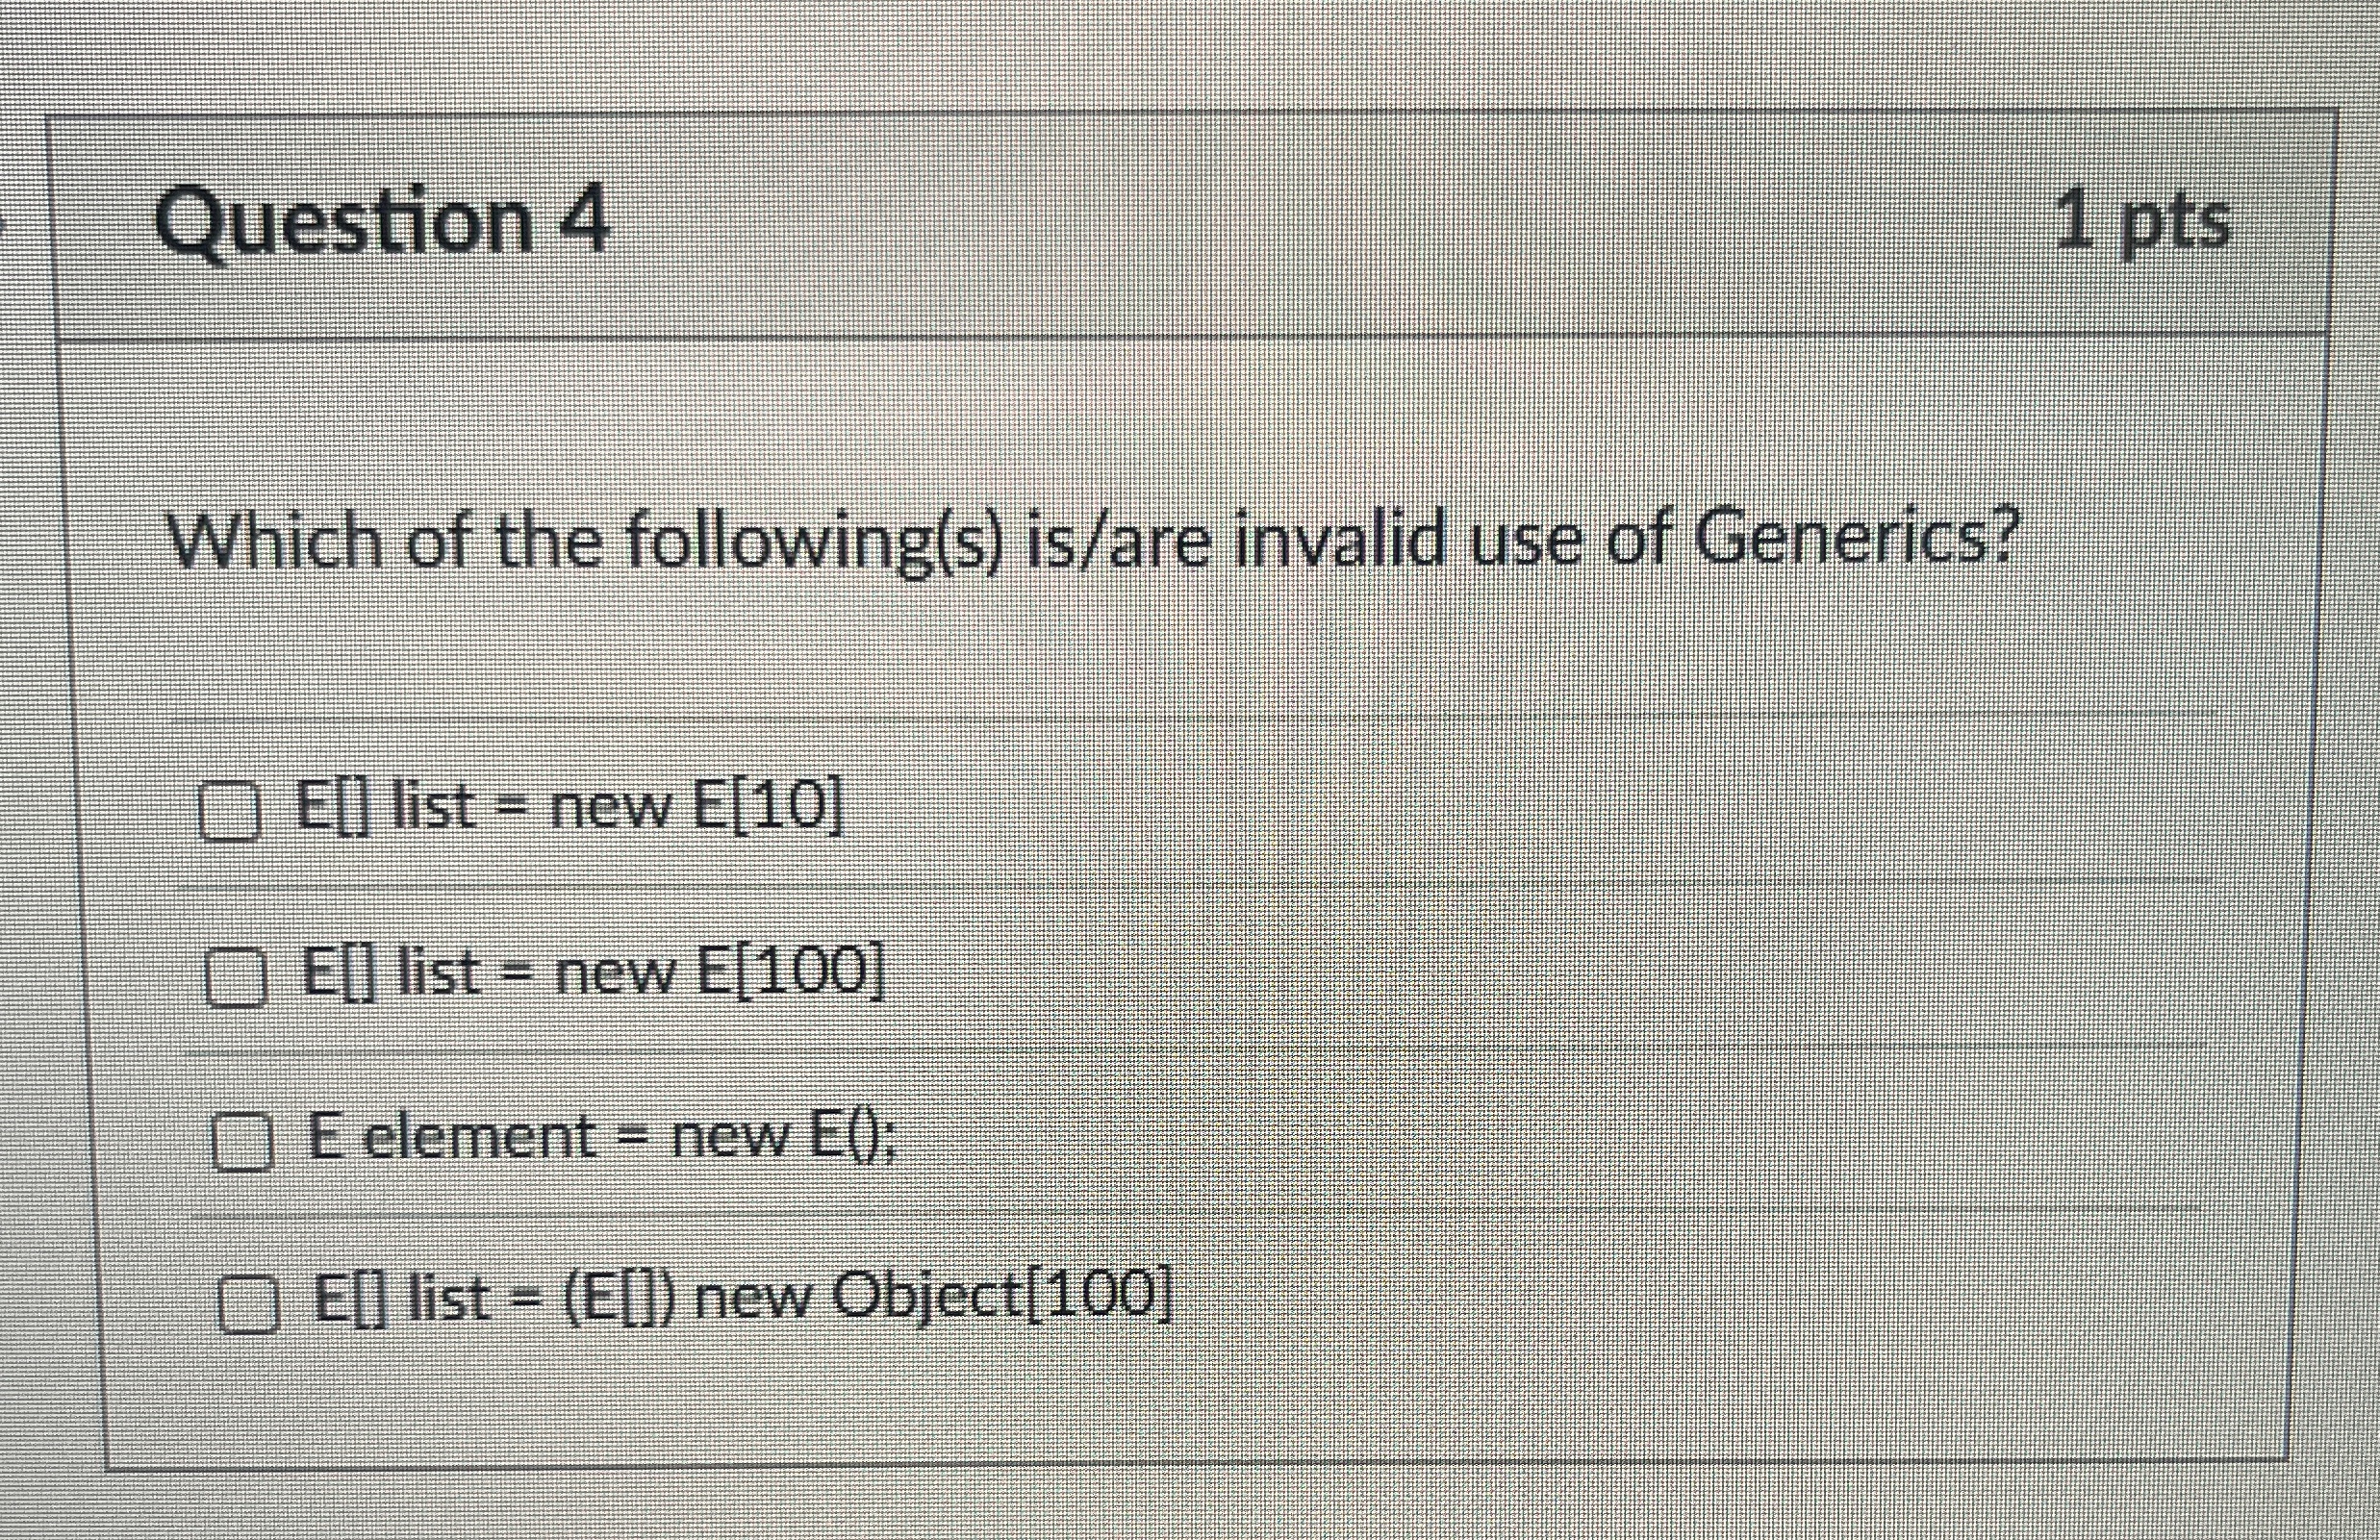Check the option "E[] list = new E[100]"
Image resolution: width=2380 pixels, height=1540 pixels.
(235, 978)
